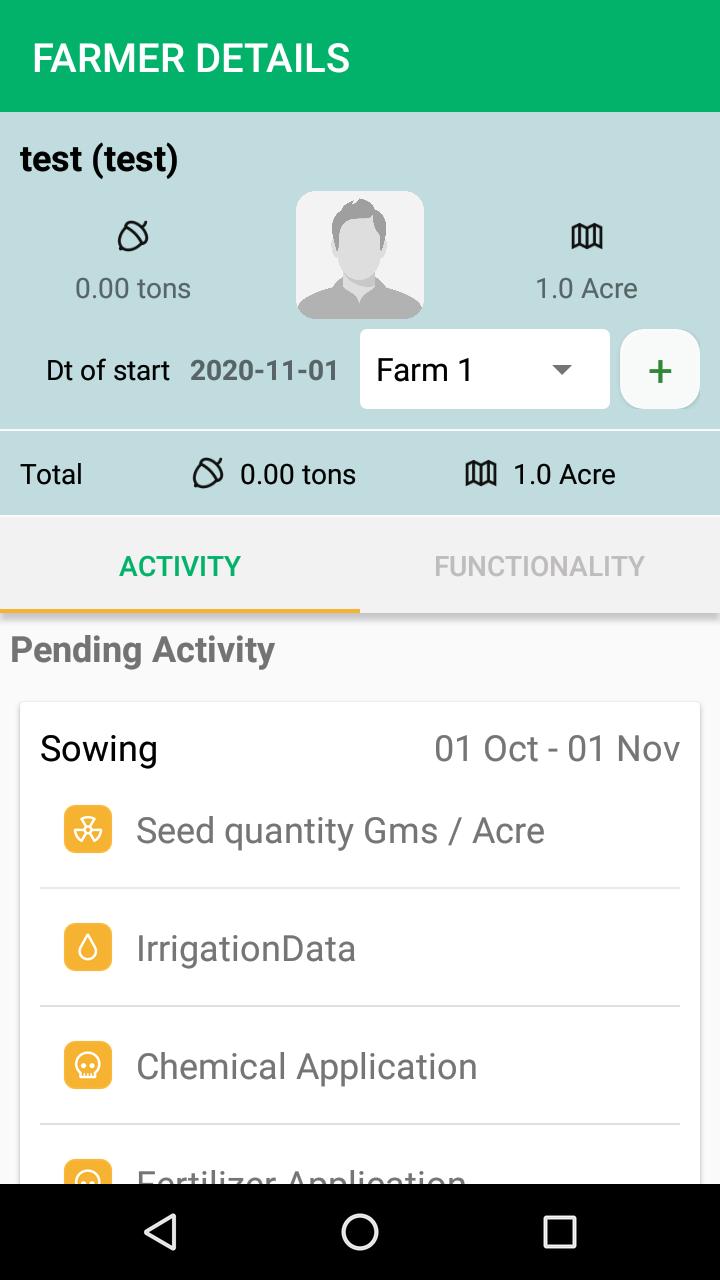
Task: Open the Farm 1 dropdown
Action: [485, 369]
